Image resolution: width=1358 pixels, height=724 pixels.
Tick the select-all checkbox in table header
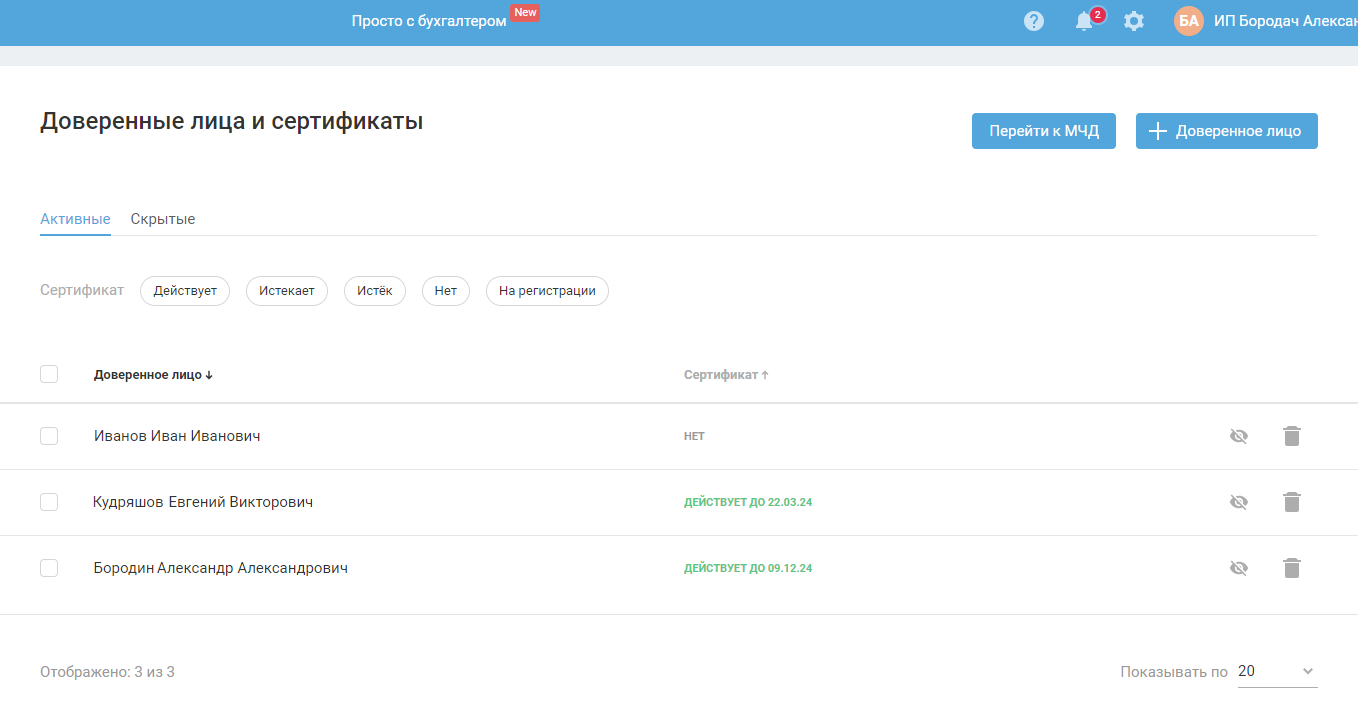(49, 374)
